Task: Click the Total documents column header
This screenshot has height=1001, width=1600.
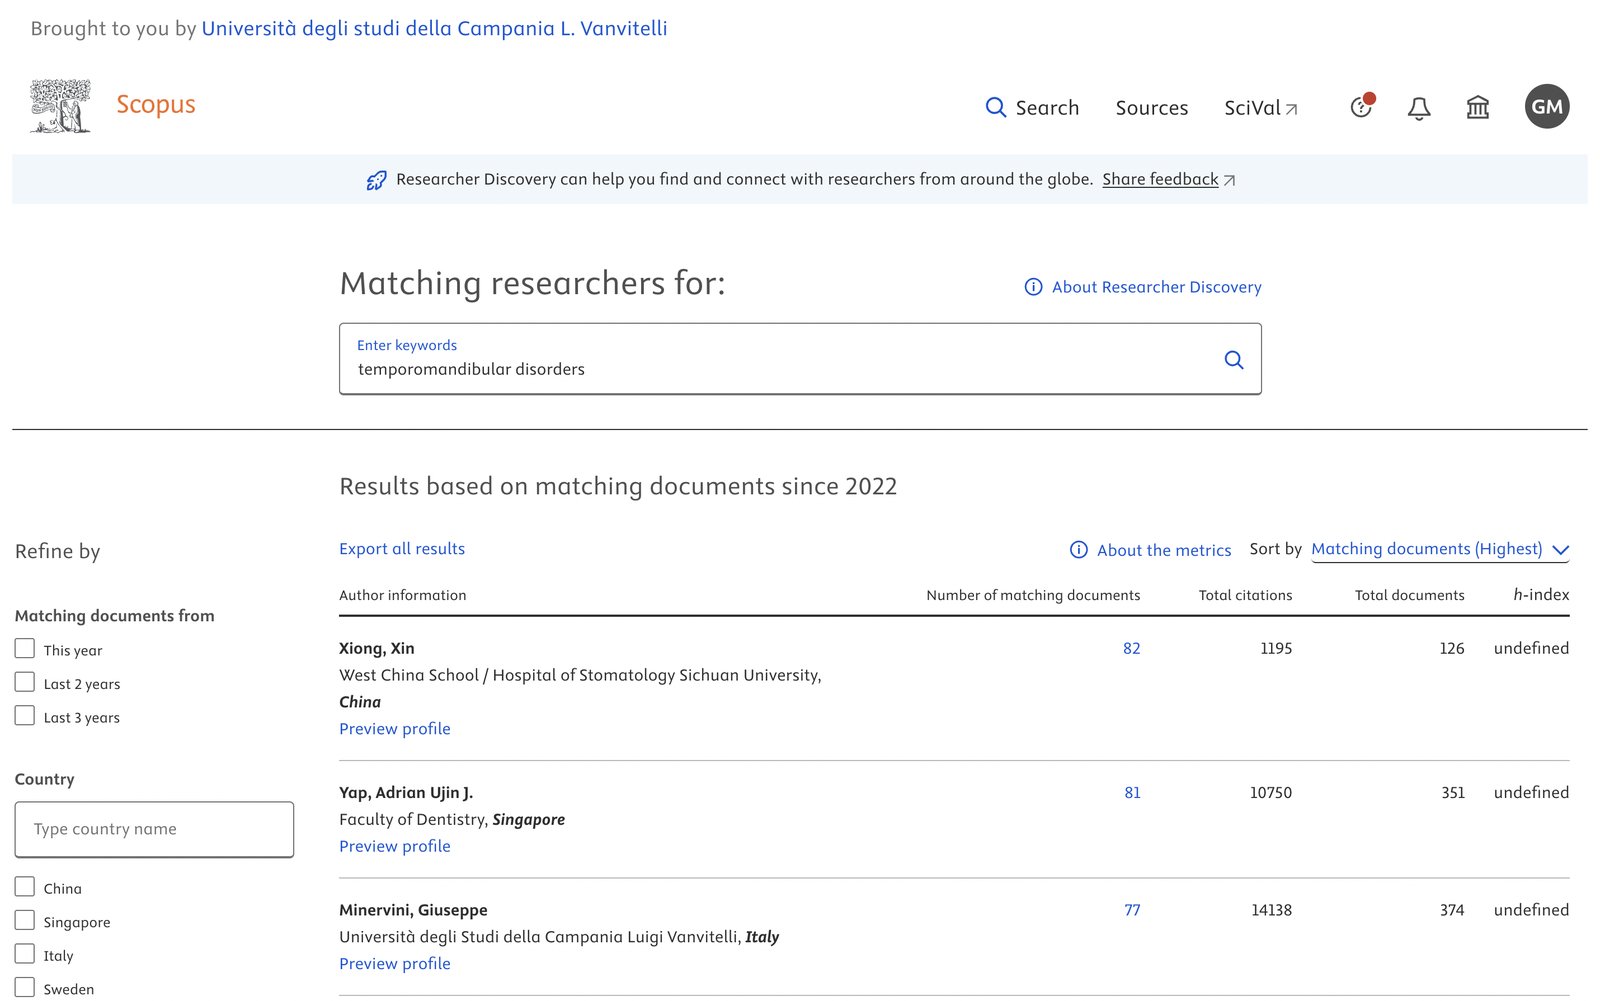Action: pyautogui.click(x=1410, y=595)
